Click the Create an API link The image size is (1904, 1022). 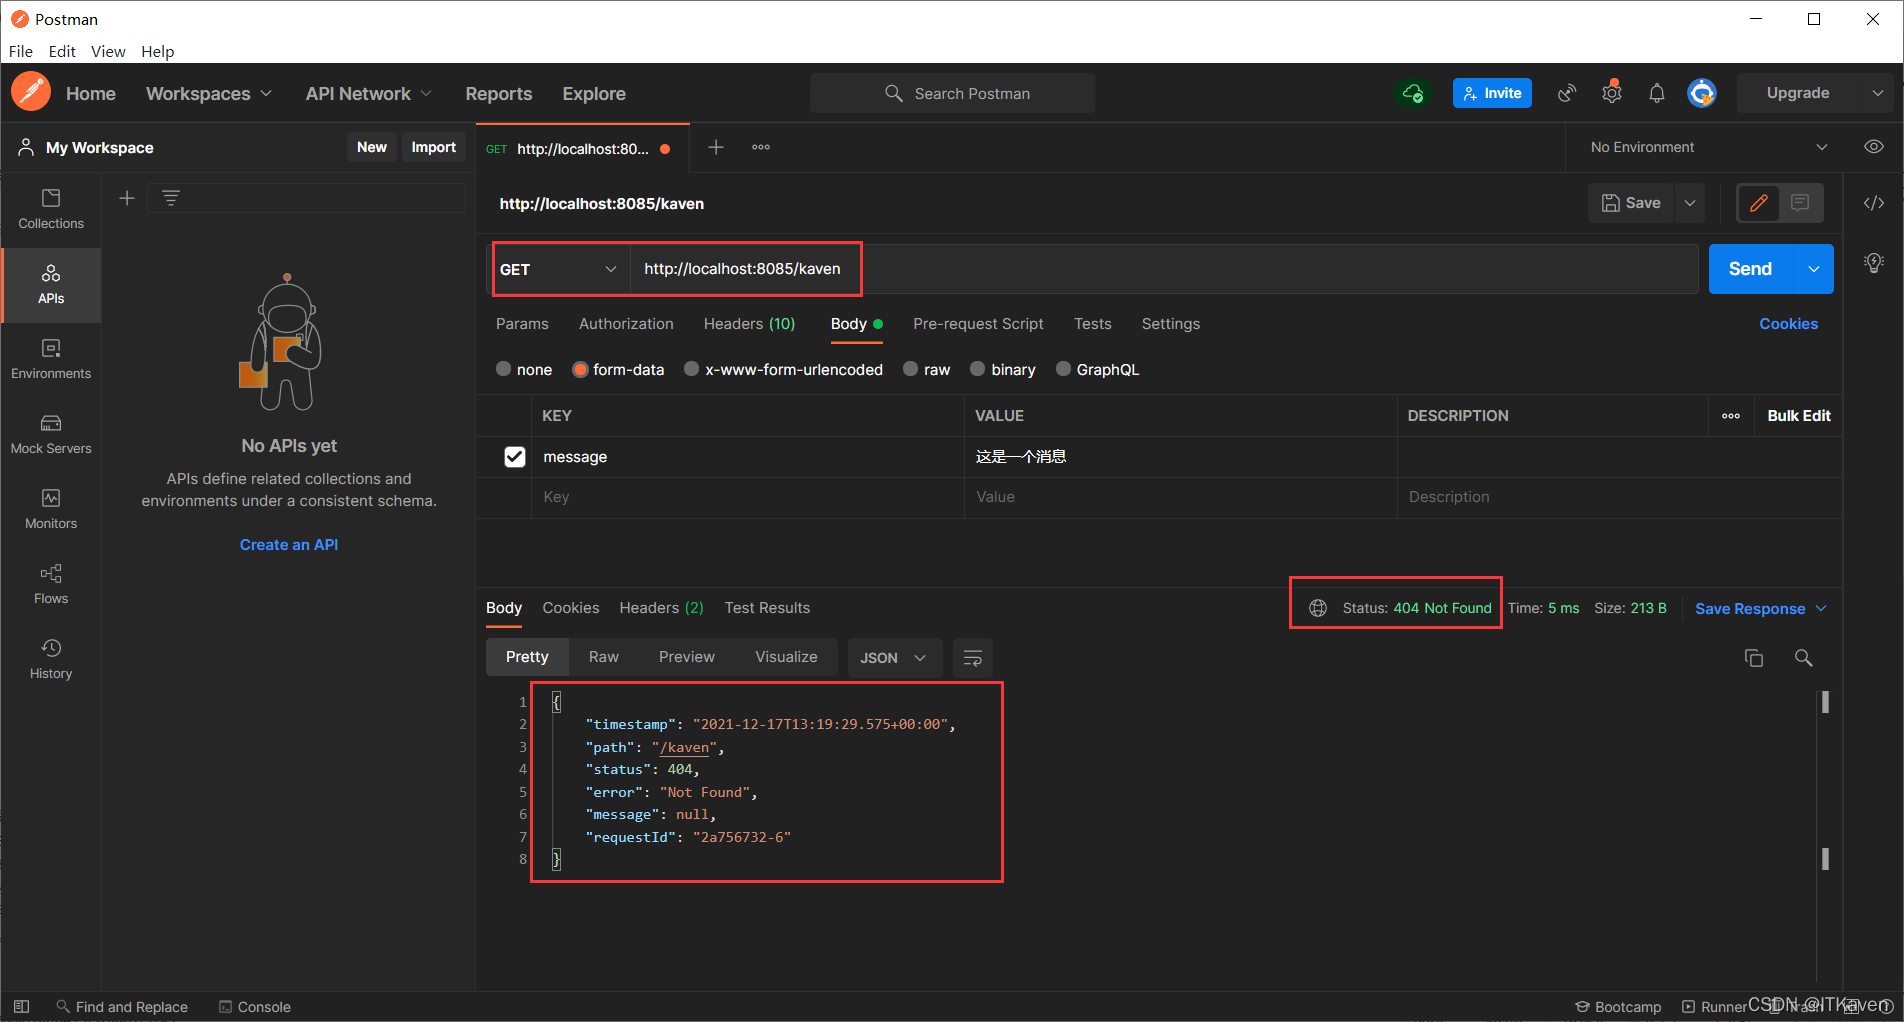pyautogui.click(x=289, y=545)
